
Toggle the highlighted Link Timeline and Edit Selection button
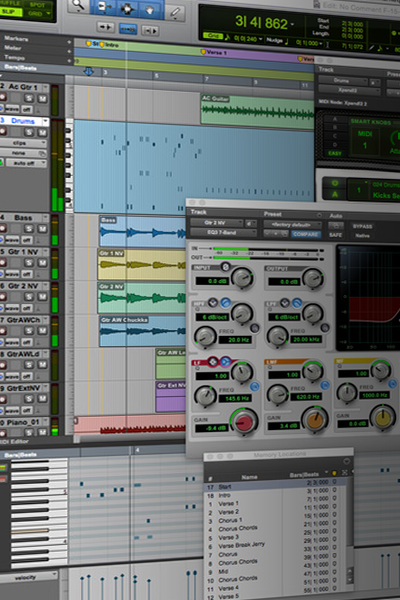tap(128, 29)
